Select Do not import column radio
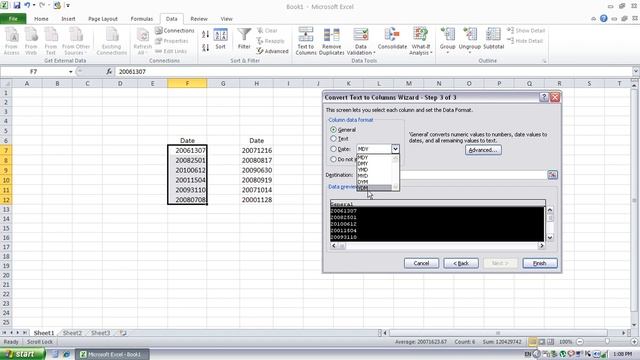Image resolution: width=640 pixels, height=360 pixels. click(333, 159)
